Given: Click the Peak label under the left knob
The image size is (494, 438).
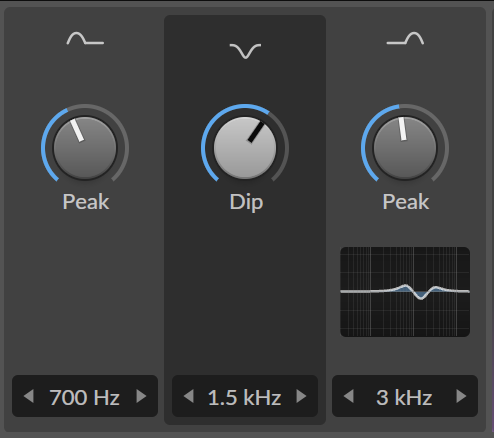Looking at the screenshot, I should click(86, 202).
